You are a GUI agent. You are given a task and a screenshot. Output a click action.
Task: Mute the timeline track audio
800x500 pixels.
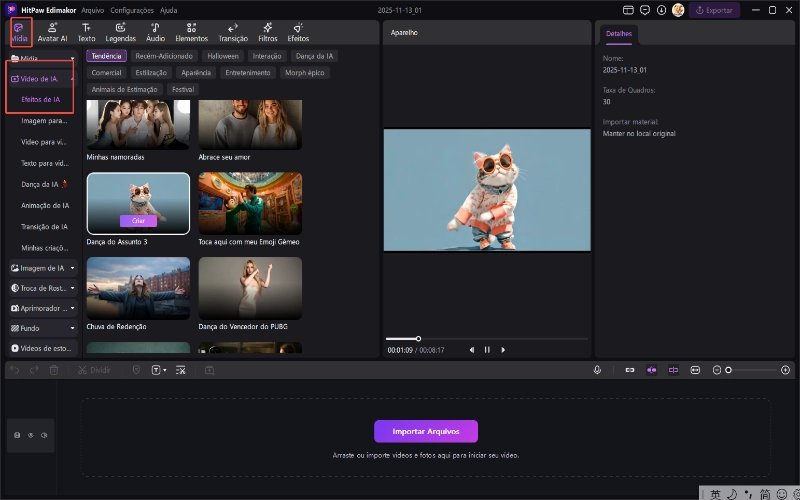pyautogui.click(x=45, y=436)
